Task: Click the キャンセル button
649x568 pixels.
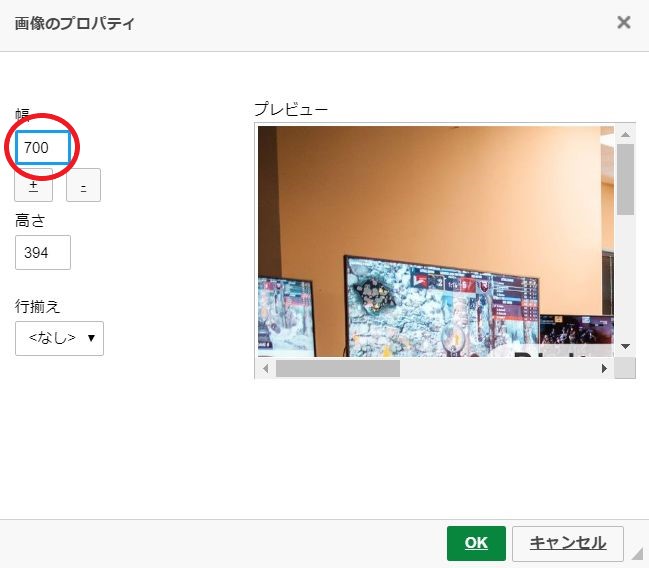Action: [568, 543]
